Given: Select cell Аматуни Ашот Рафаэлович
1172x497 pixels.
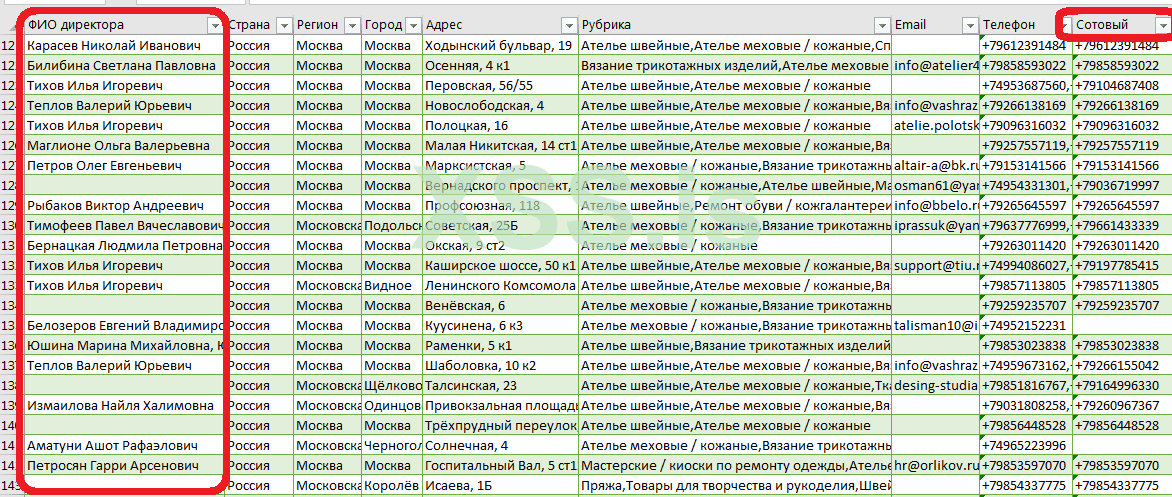Looking at the screenshot, I should (x=125, y=445).
